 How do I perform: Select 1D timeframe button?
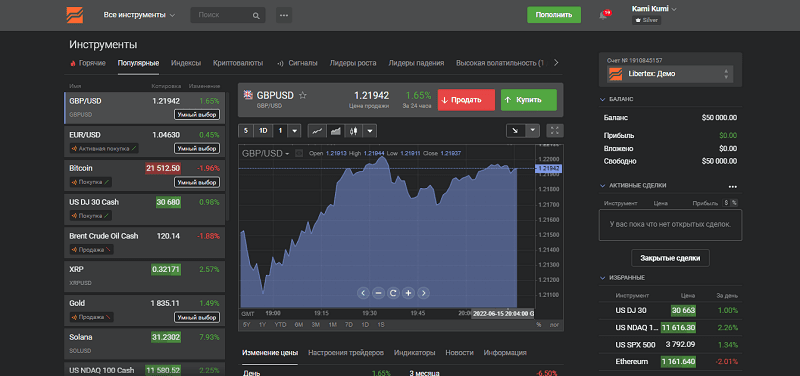tap(263, 131)
